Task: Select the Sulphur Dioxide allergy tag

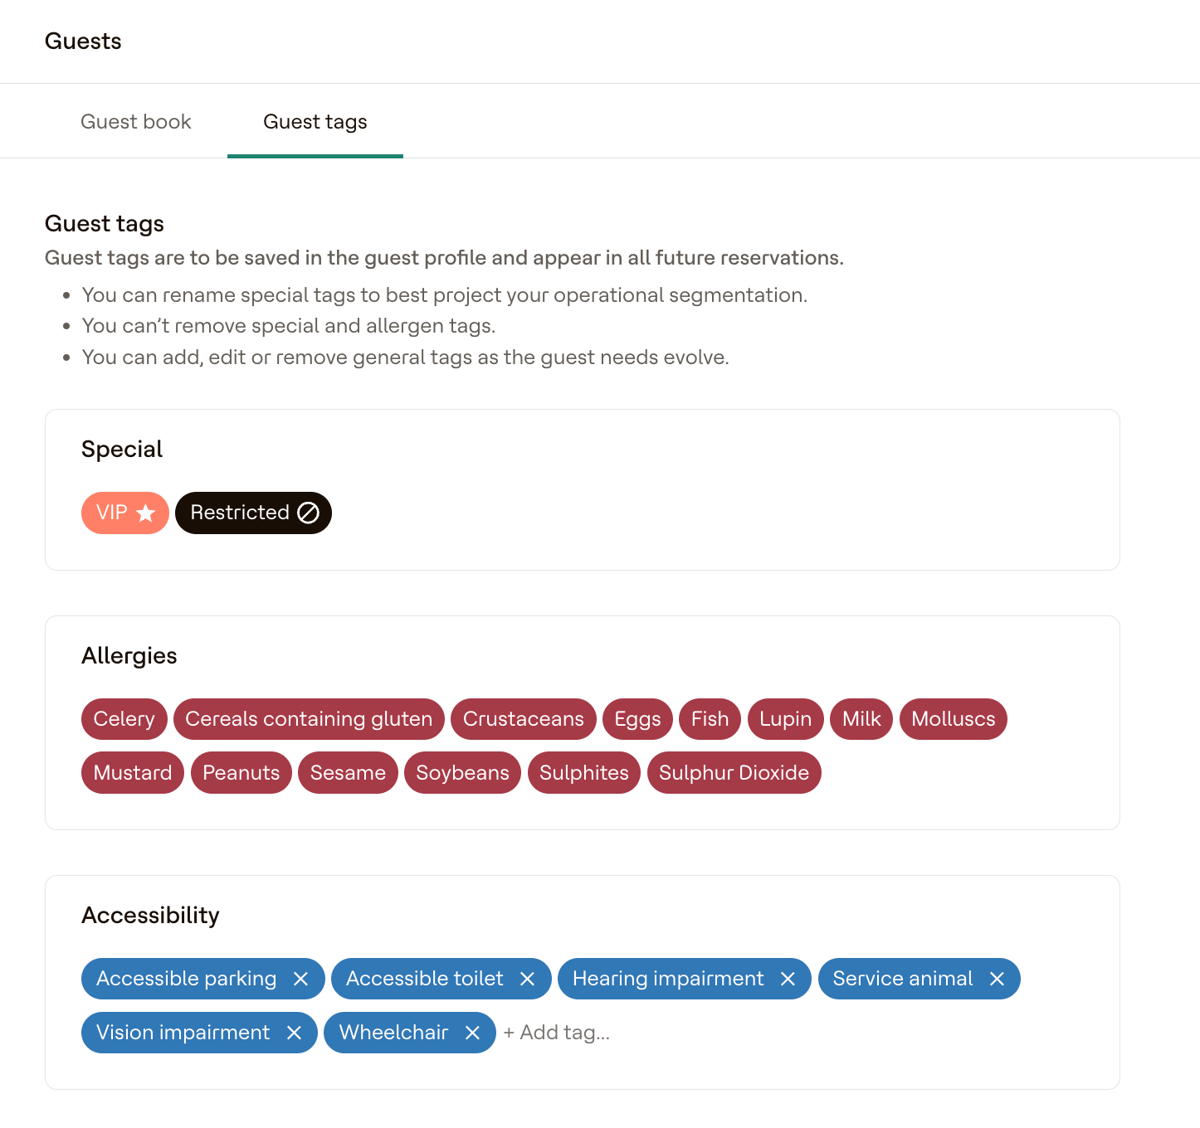Action: [x=734, y=772]
